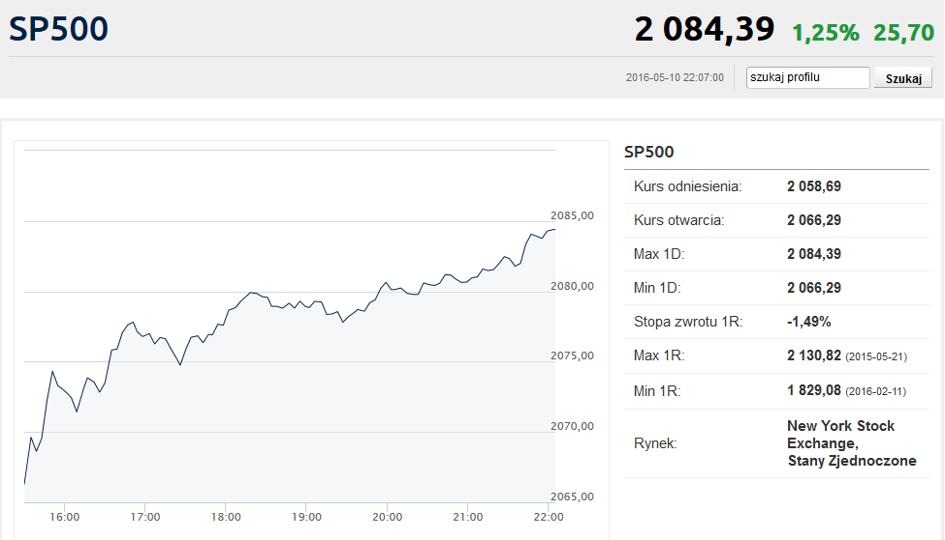Click the 25,70 point change value
Screen dimensions: 945x540
point(903,33)
